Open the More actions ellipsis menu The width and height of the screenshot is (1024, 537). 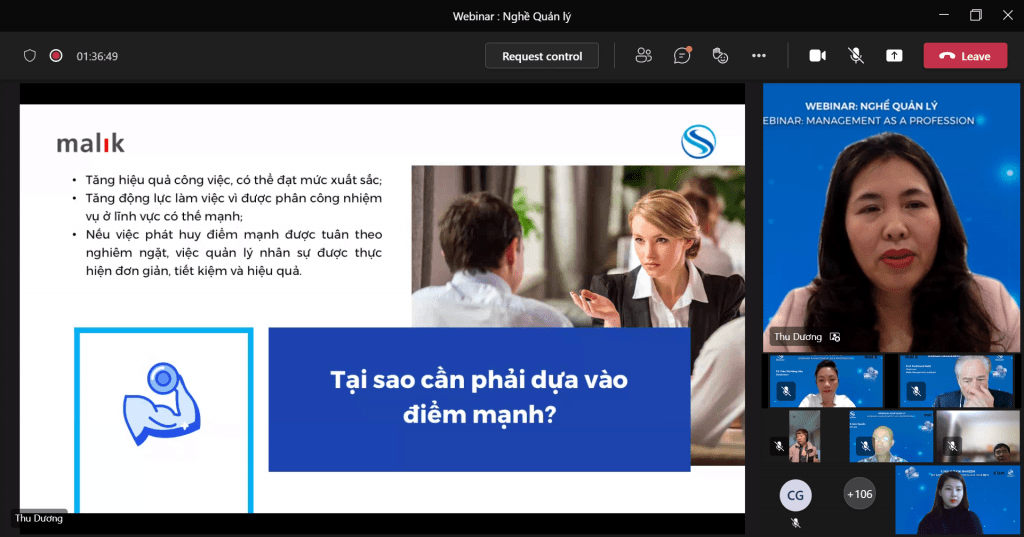759,56
